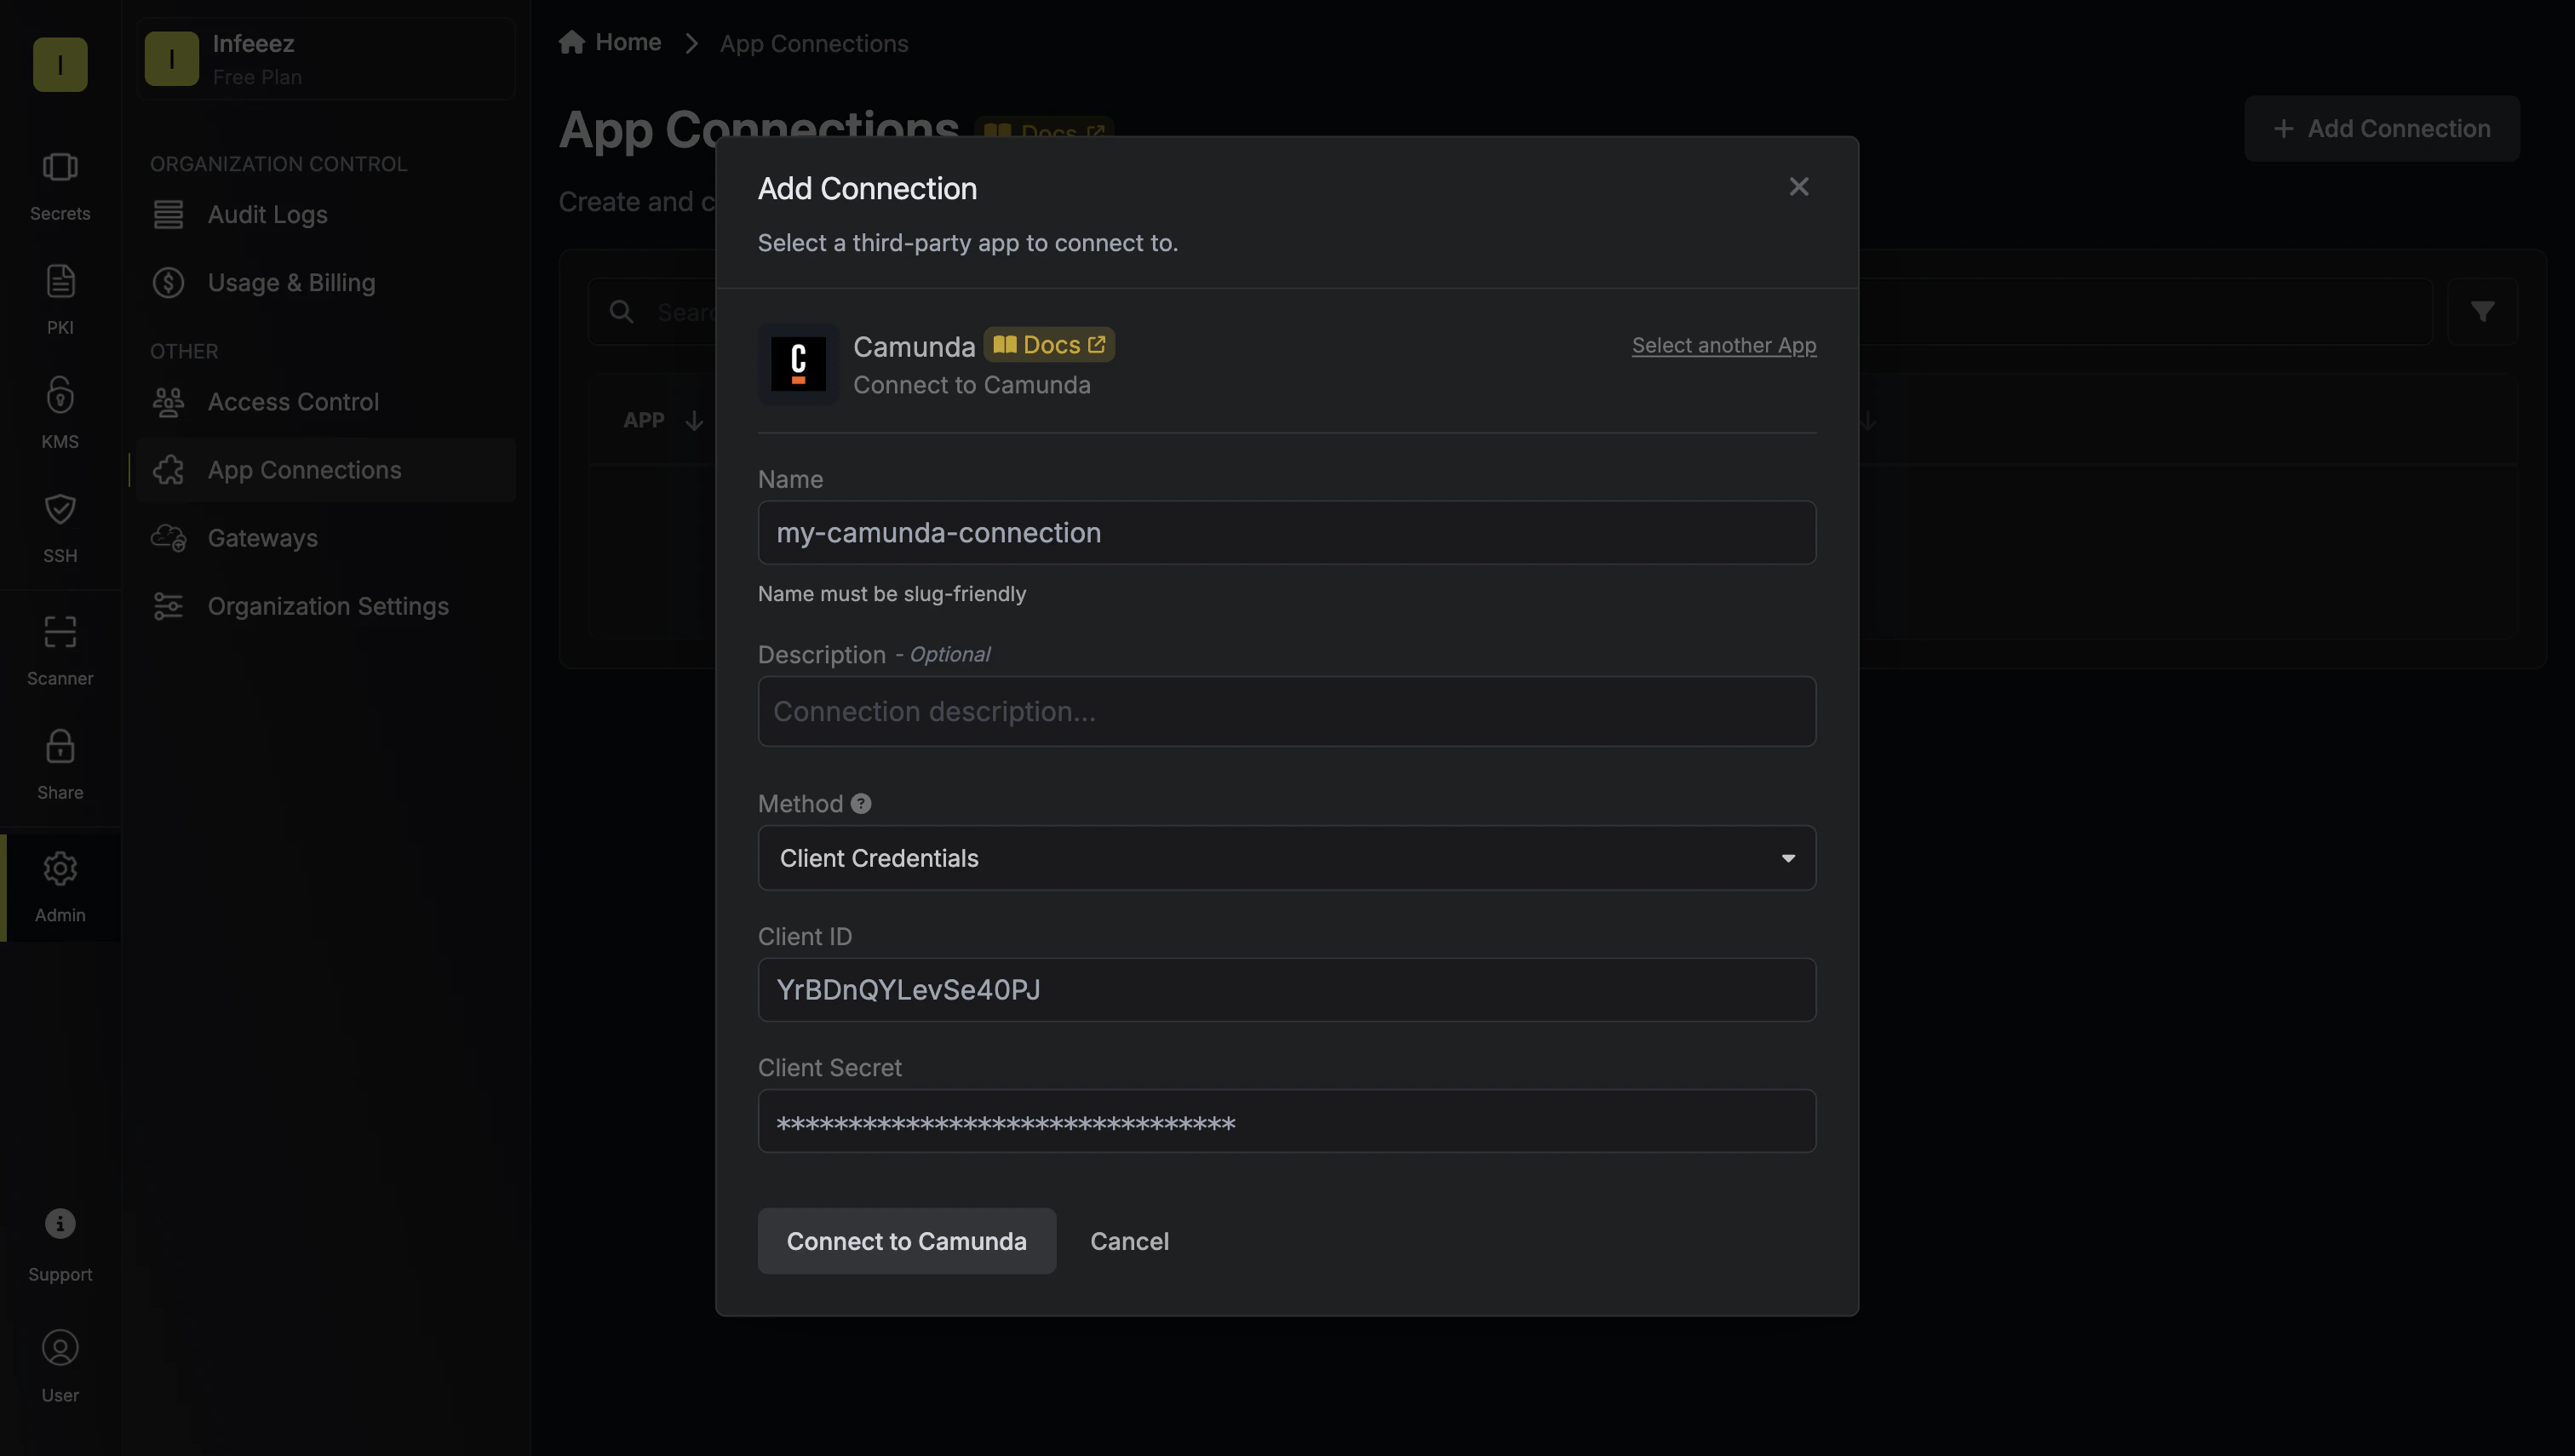
Task: Open Gateways page
Action: (326, 537)
